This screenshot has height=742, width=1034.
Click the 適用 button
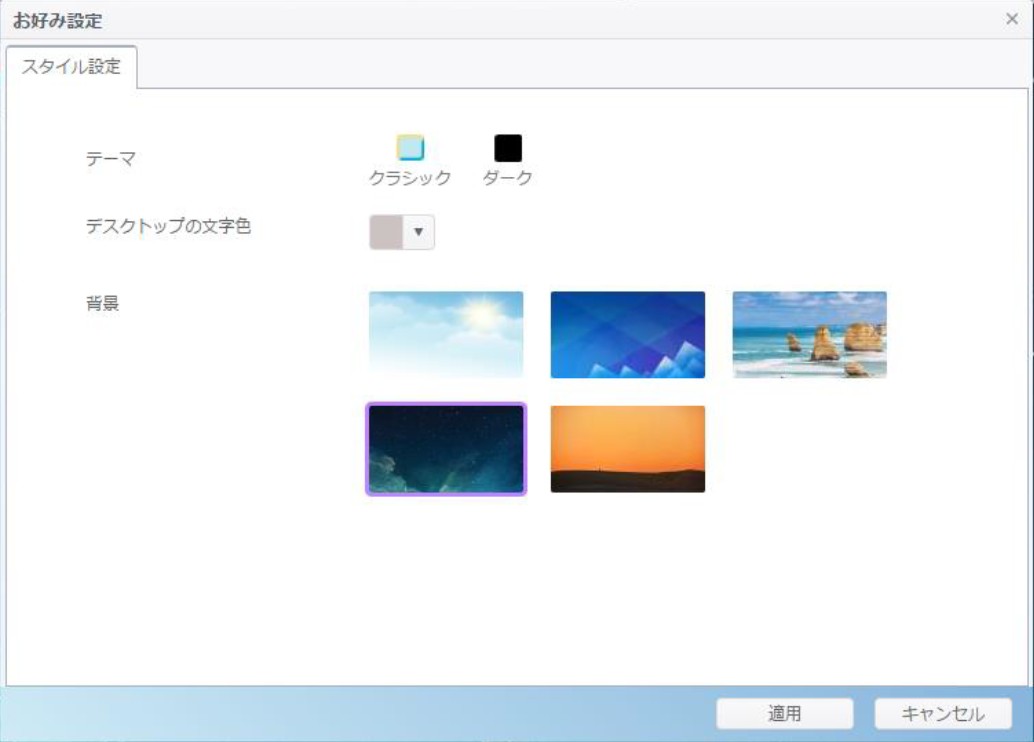785,714
